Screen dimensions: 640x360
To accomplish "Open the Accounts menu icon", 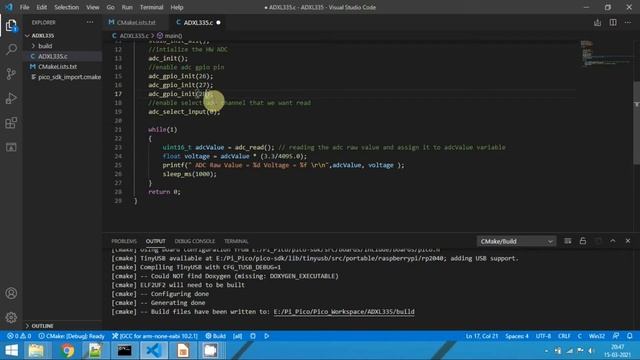I will point(11,293).
